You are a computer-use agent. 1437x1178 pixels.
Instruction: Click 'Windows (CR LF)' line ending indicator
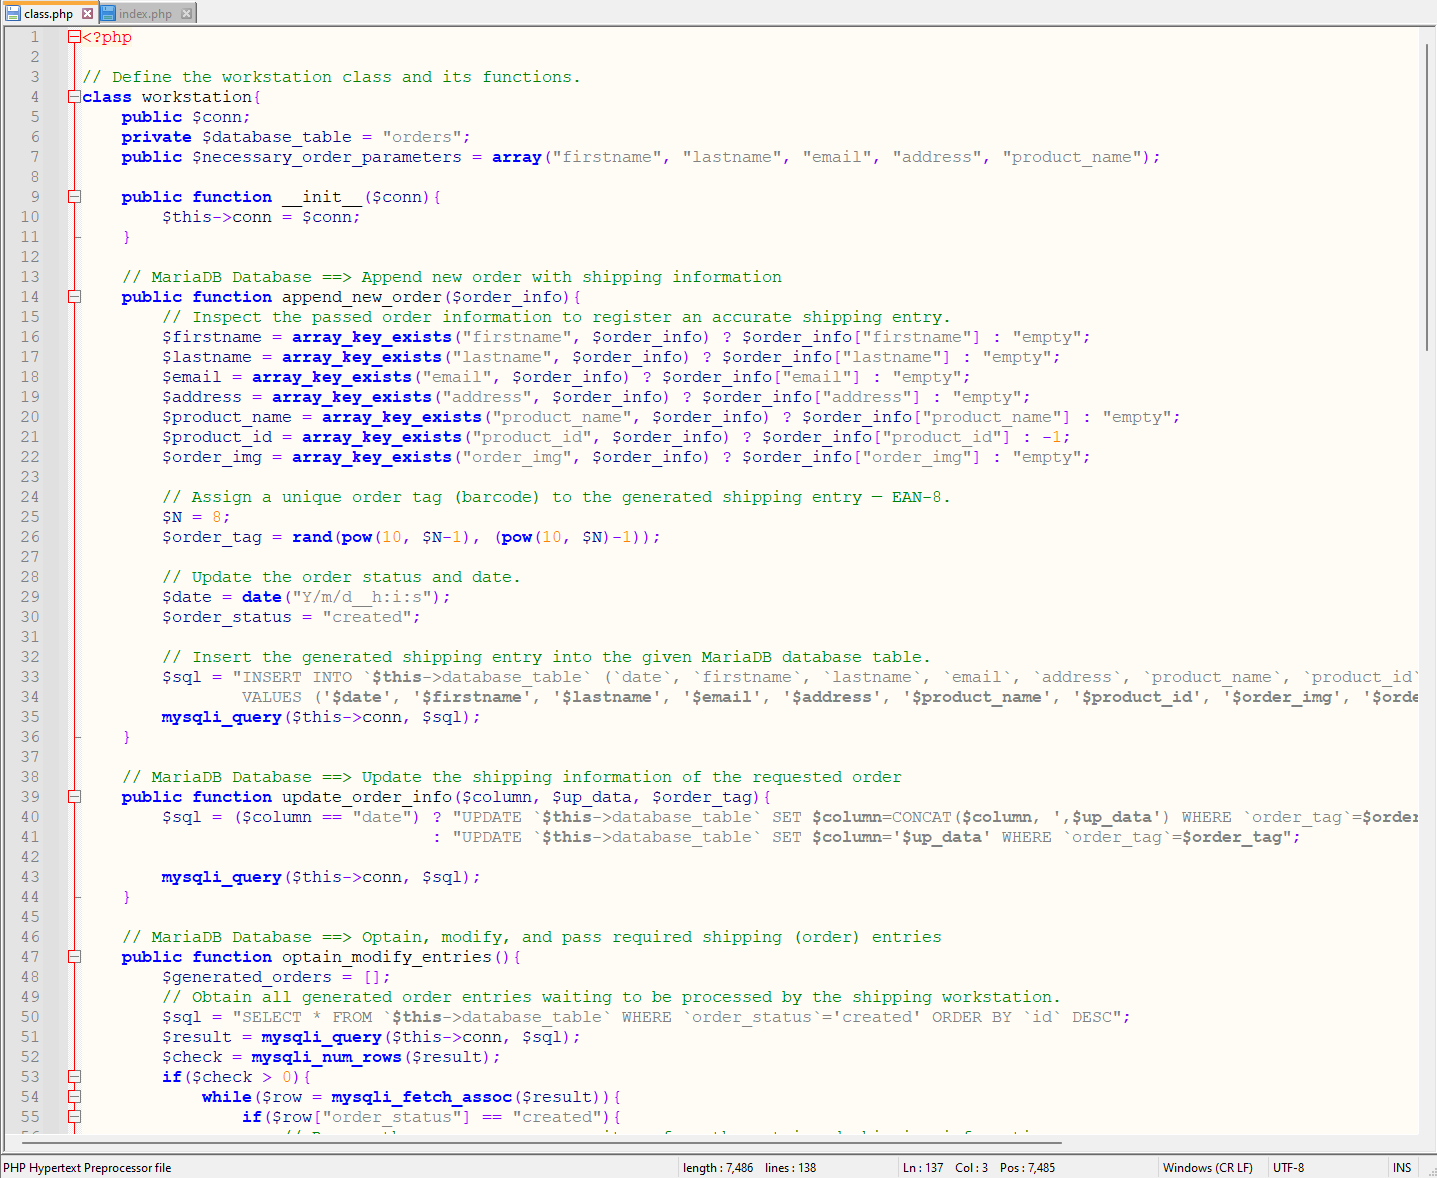coord(1208,1168)
